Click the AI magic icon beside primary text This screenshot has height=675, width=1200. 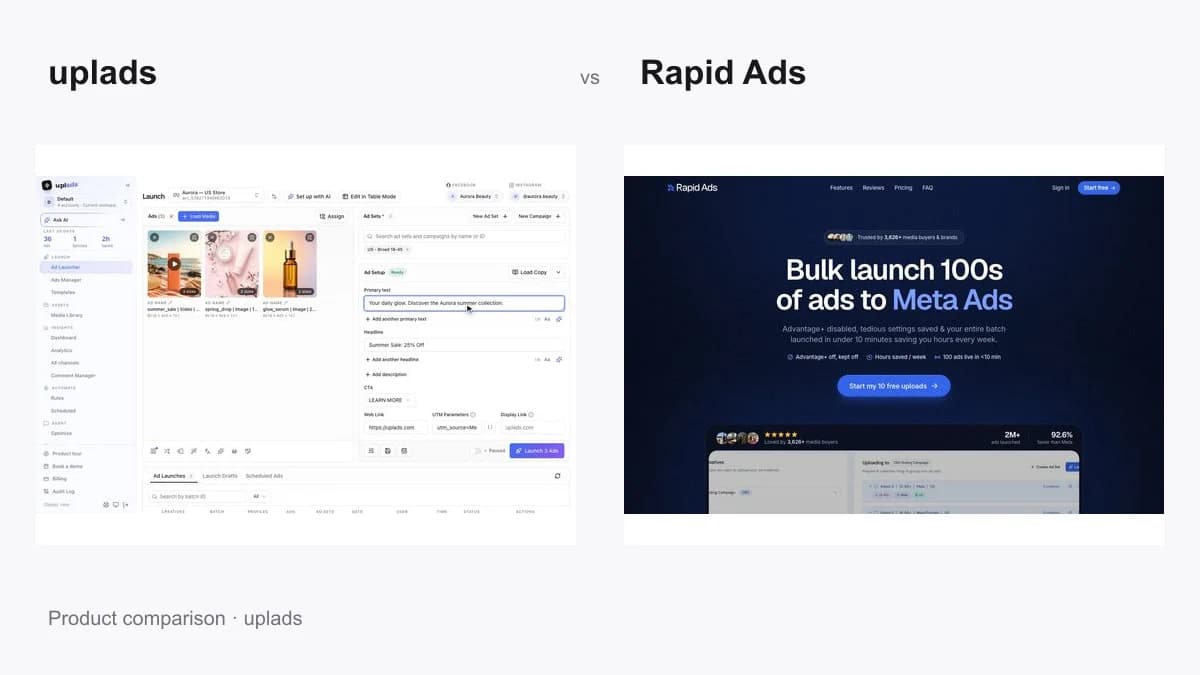tap(559, 319)
